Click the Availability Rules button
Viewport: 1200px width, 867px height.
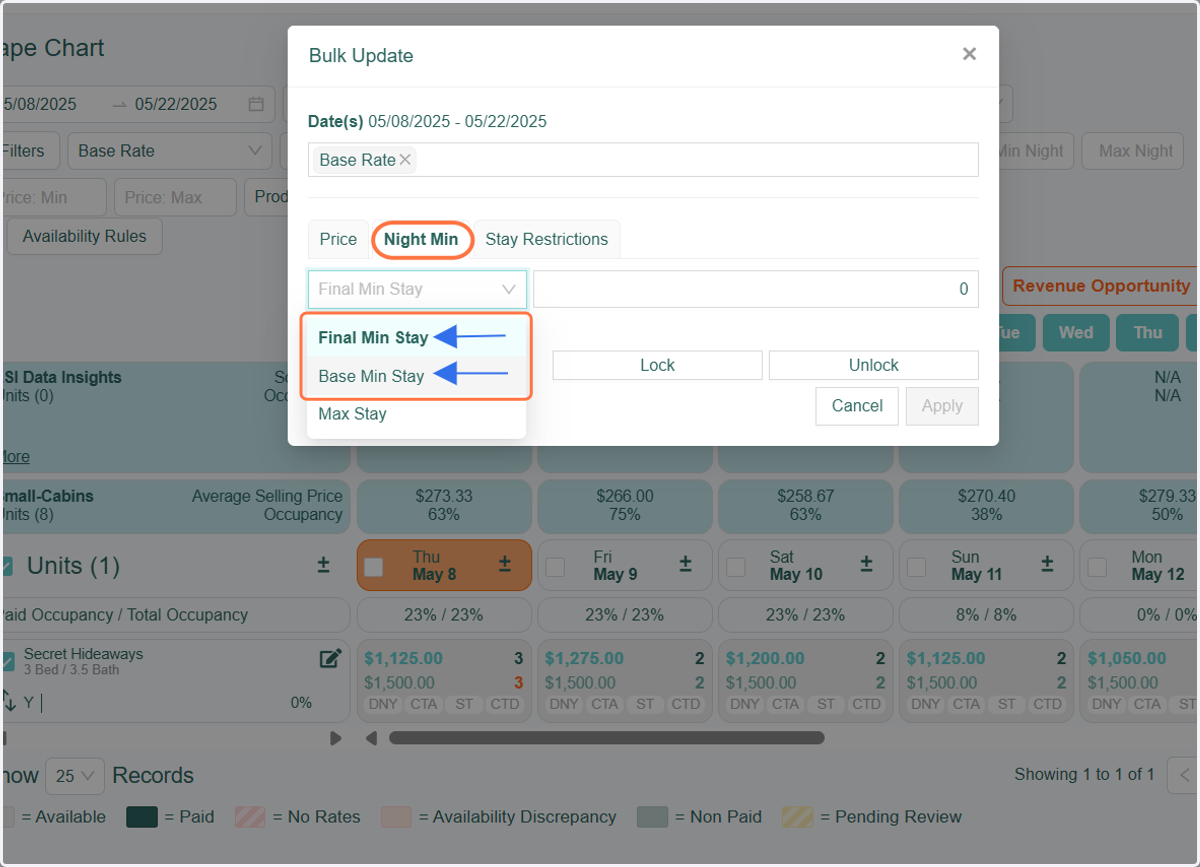pyautogui.click(x=84, y=236)
